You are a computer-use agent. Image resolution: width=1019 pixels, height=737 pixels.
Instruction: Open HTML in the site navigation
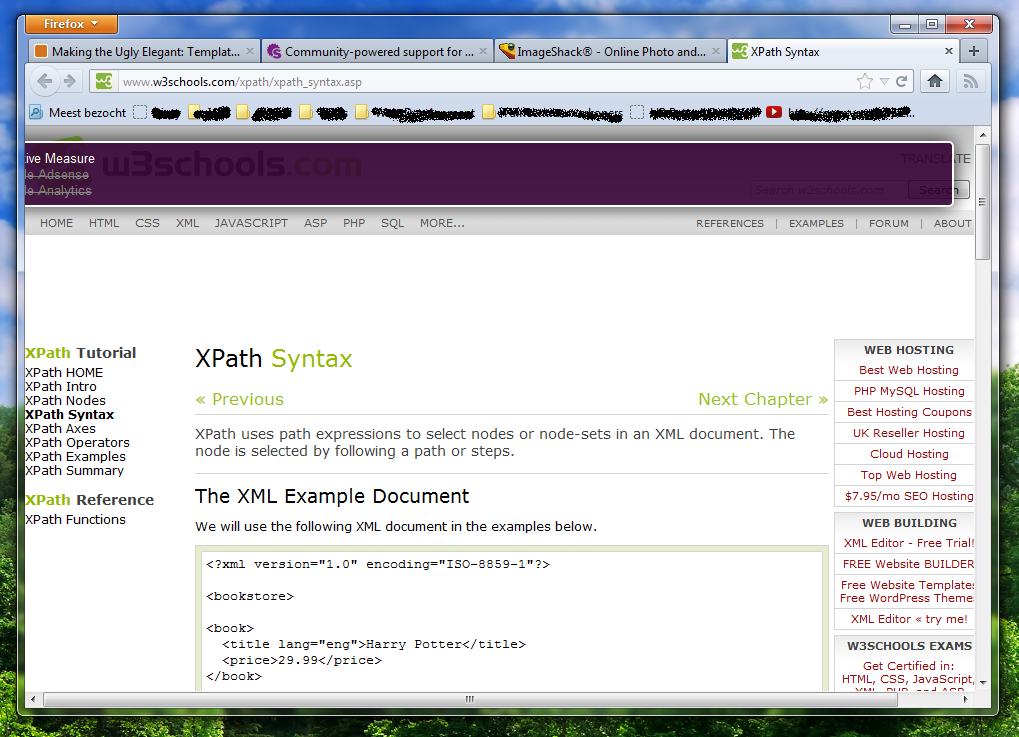(x=104, y=223)
